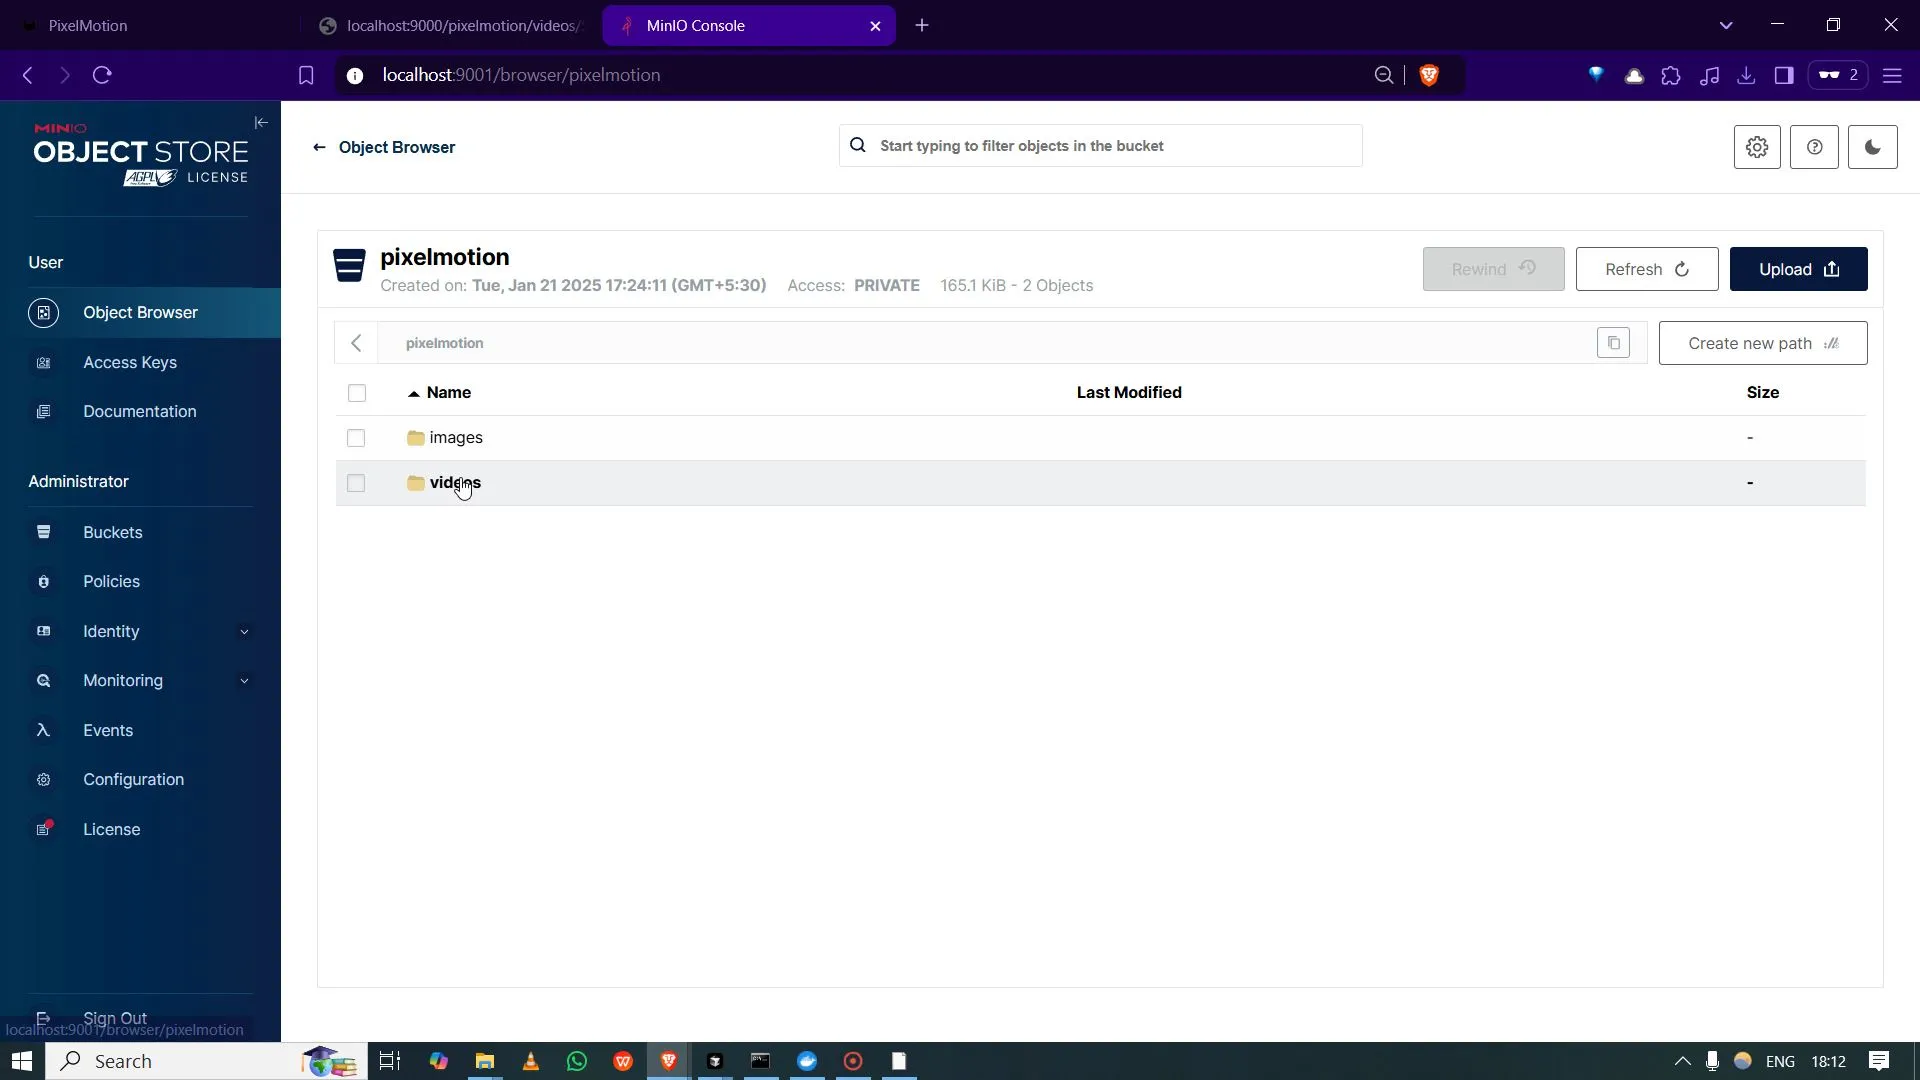1920x1080 pixels.
Task: Select all objects checkbox in header
Action: tap(357, 393)
